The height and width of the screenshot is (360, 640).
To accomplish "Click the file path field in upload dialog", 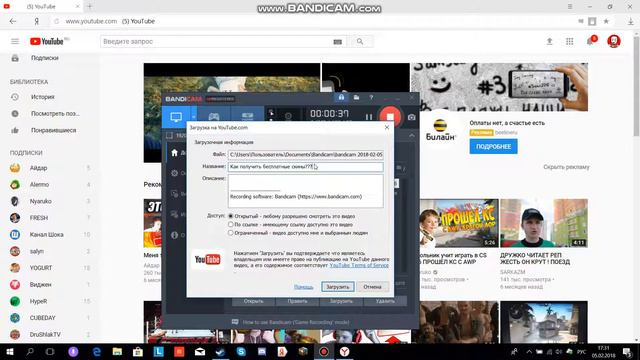I will tap(305, 155).
